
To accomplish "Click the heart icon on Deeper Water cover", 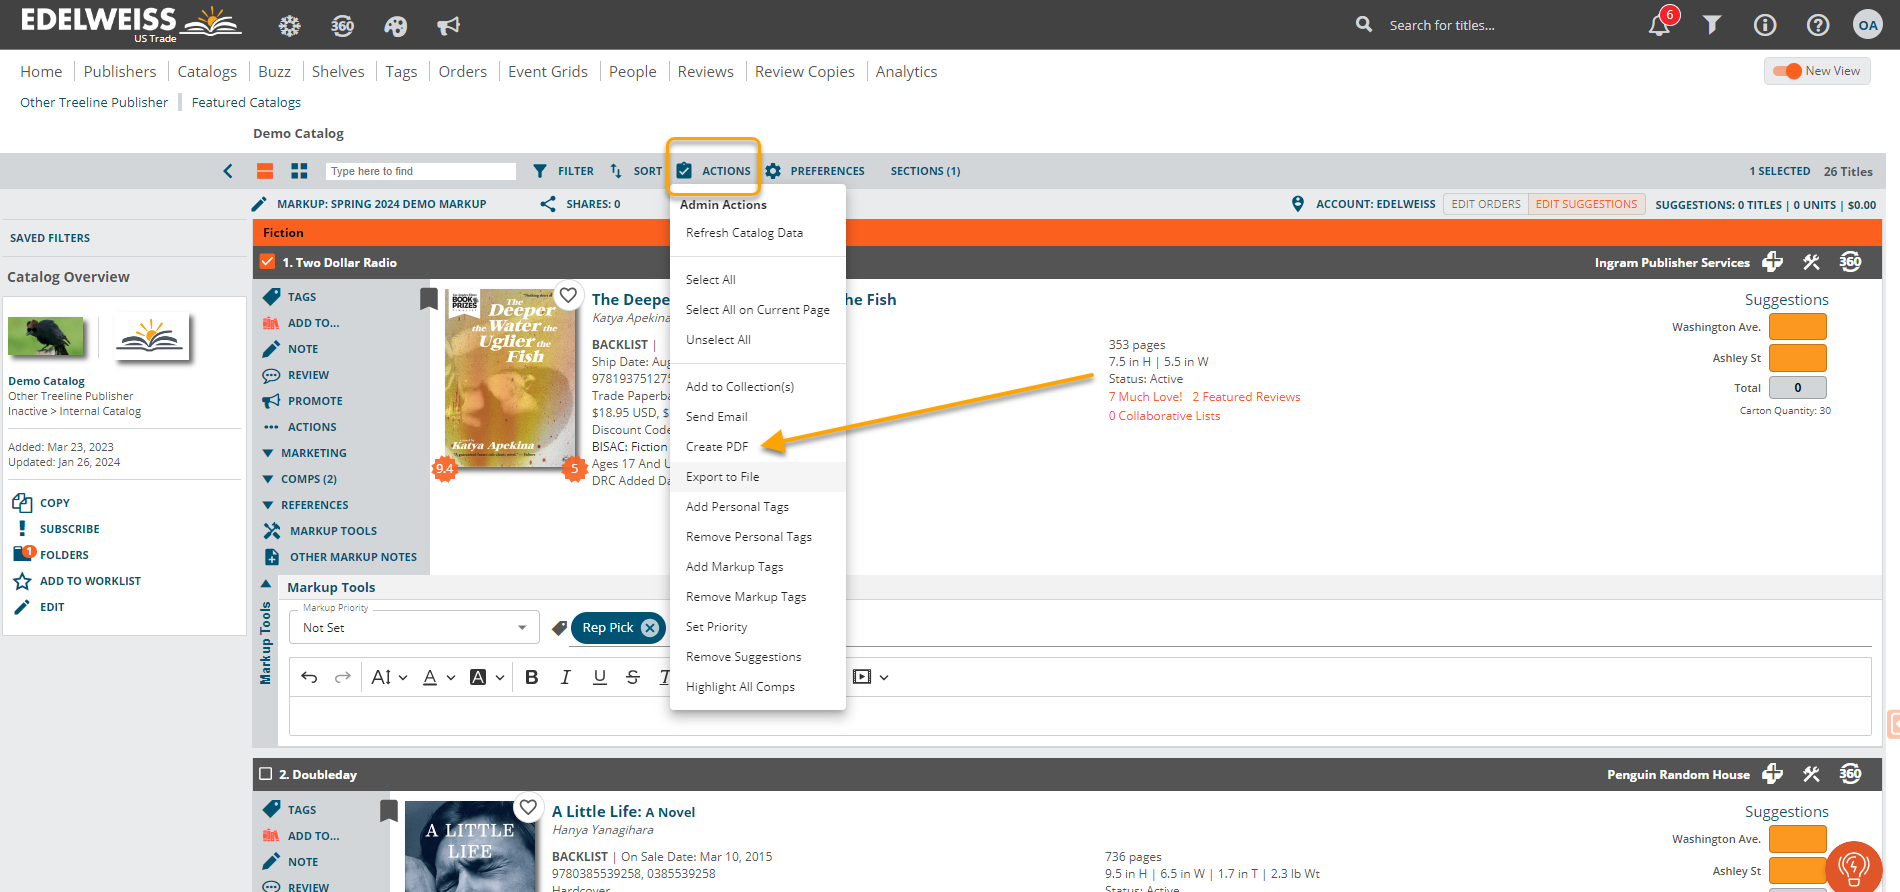I will (x=568, y=295).
